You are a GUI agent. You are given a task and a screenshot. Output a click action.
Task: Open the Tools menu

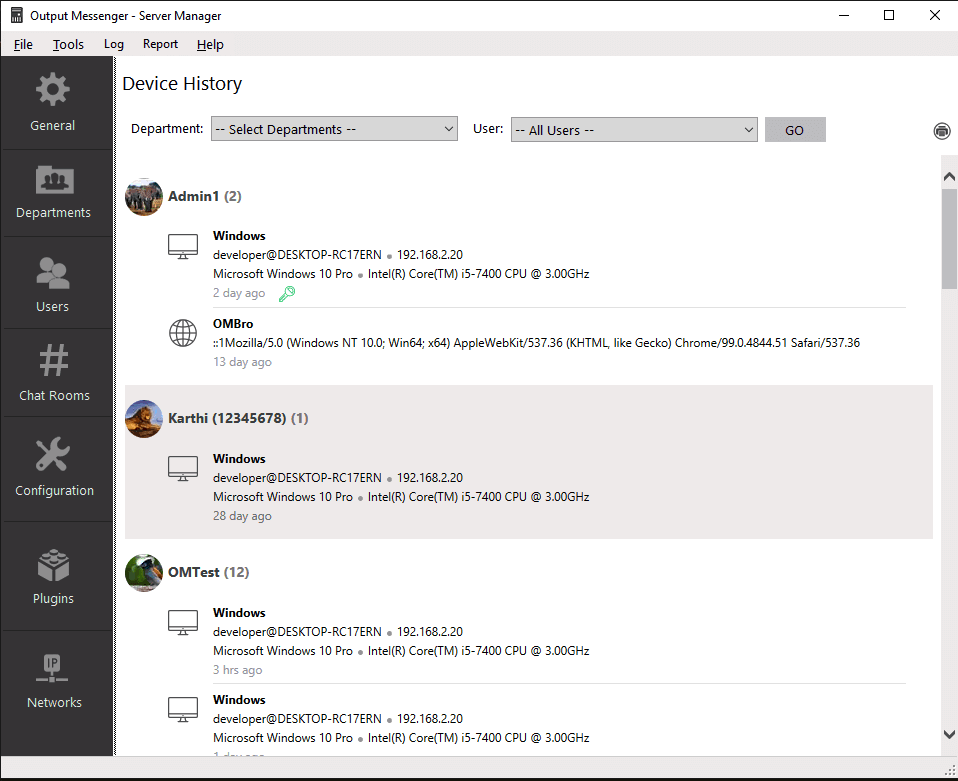click(68, 45)
